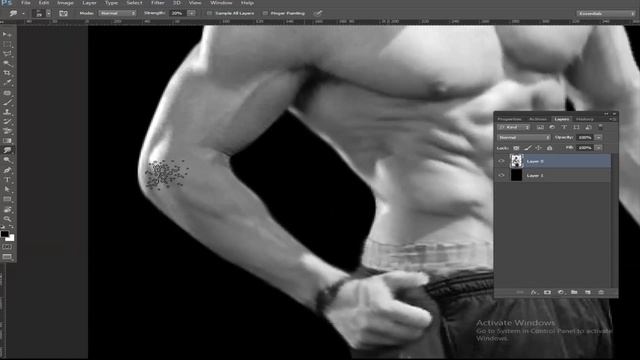Viewport: 640px width, 360px height.
Task: Select the Brush tool
Action: click(x=7, y=102)
